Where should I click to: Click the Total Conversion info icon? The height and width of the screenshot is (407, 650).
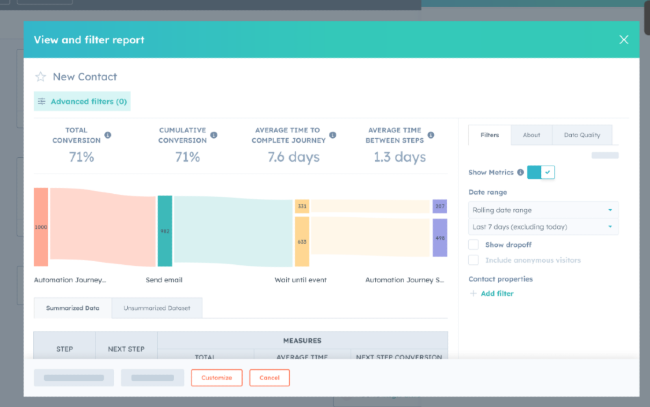[x=108, y=135]
